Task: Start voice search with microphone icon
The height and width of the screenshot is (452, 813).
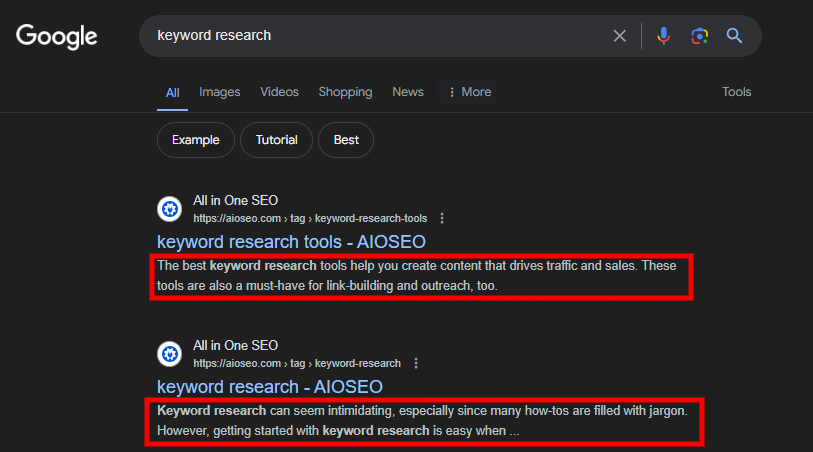Action: (663, 36)
